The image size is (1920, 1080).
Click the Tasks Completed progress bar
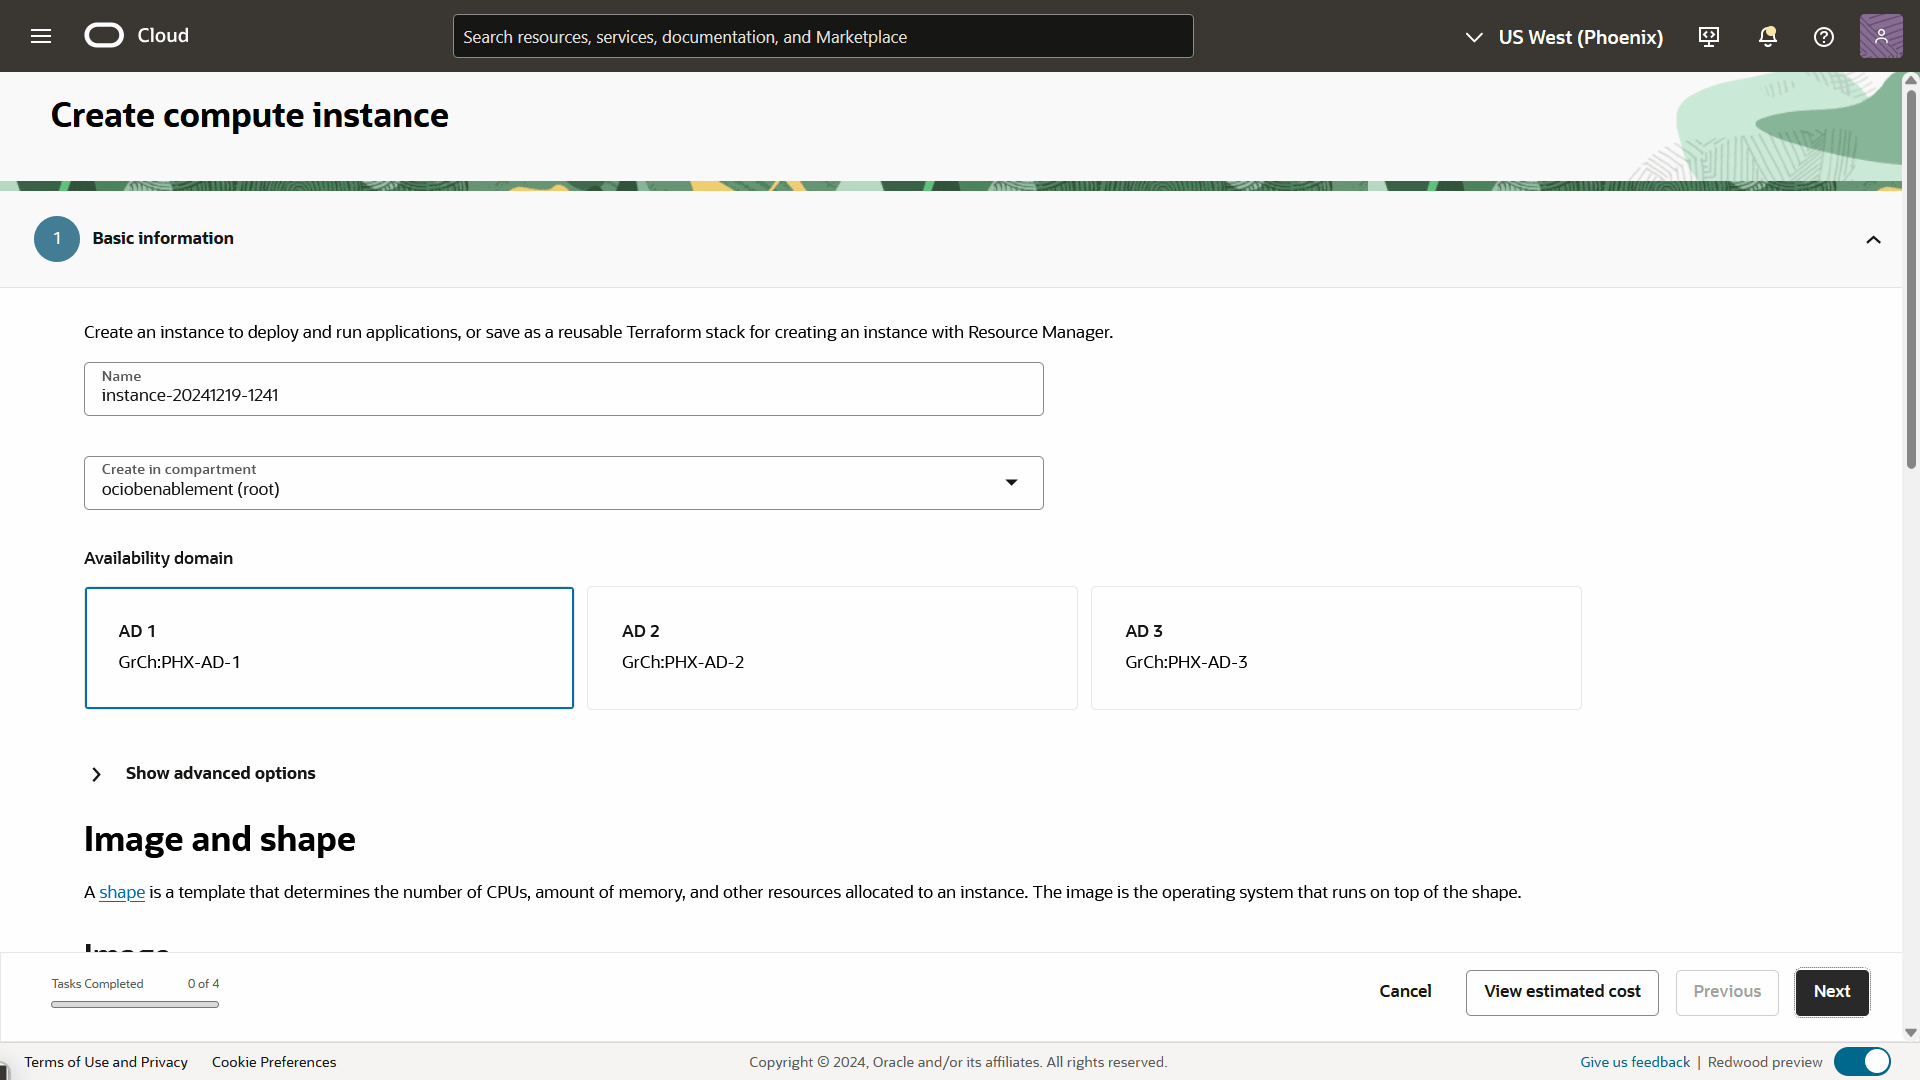tap(135, 1004)
